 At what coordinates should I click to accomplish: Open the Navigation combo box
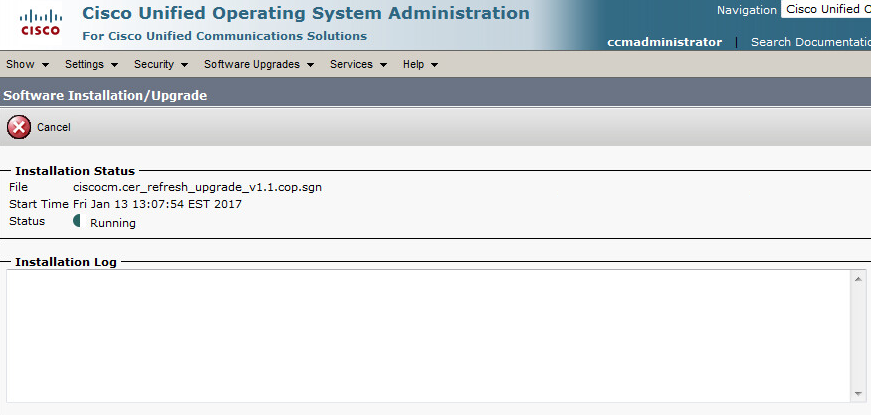click(x=825, y=9)
